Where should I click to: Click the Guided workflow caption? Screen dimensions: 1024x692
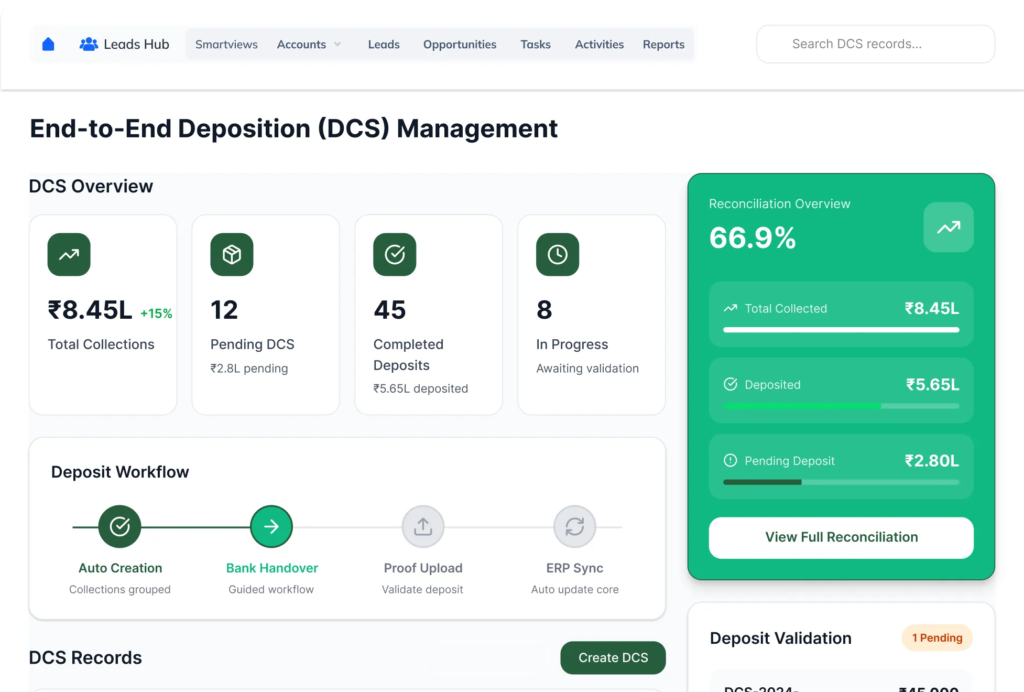tap(271, 590)
